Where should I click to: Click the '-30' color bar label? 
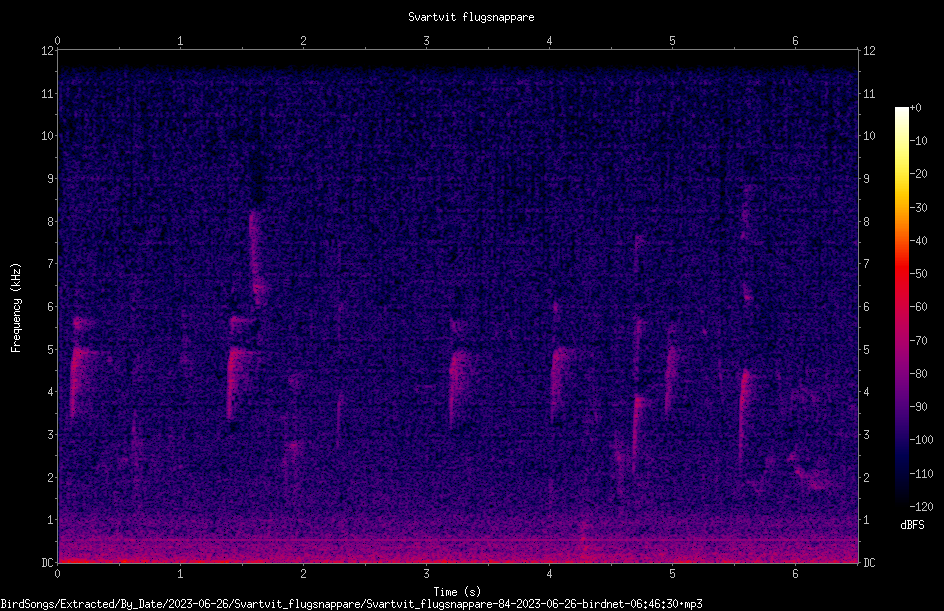[x=918, y=208]
